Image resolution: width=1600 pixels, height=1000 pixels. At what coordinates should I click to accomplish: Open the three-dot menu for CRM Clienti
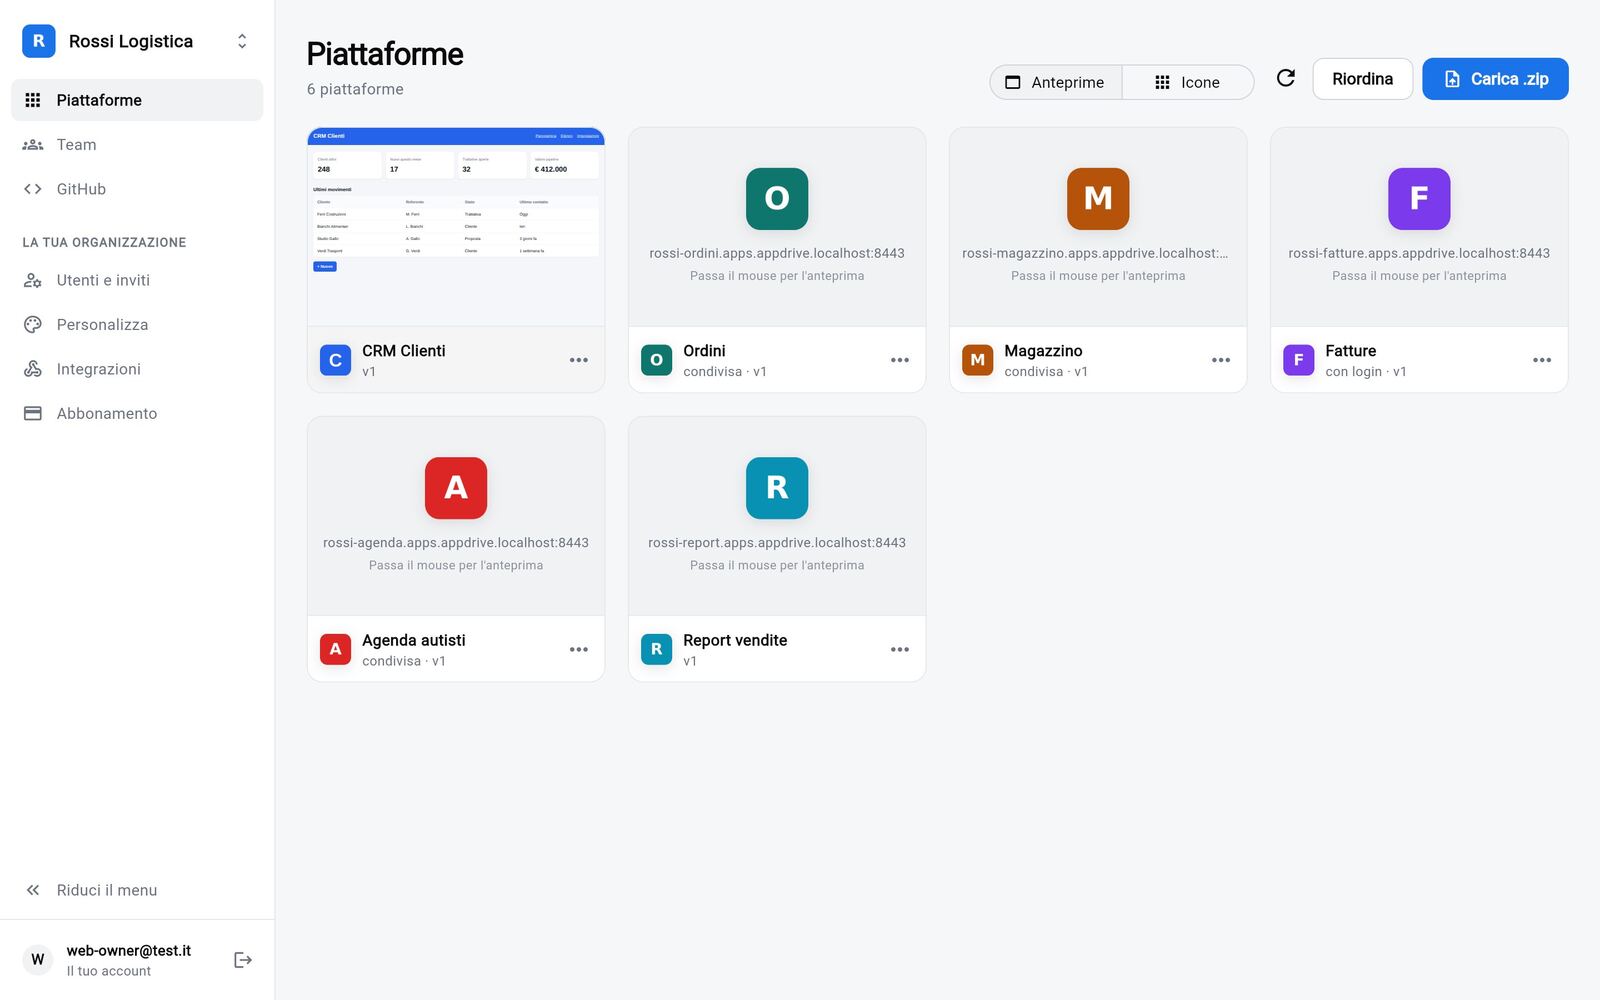pyautogui.click(x=579, y=360)
